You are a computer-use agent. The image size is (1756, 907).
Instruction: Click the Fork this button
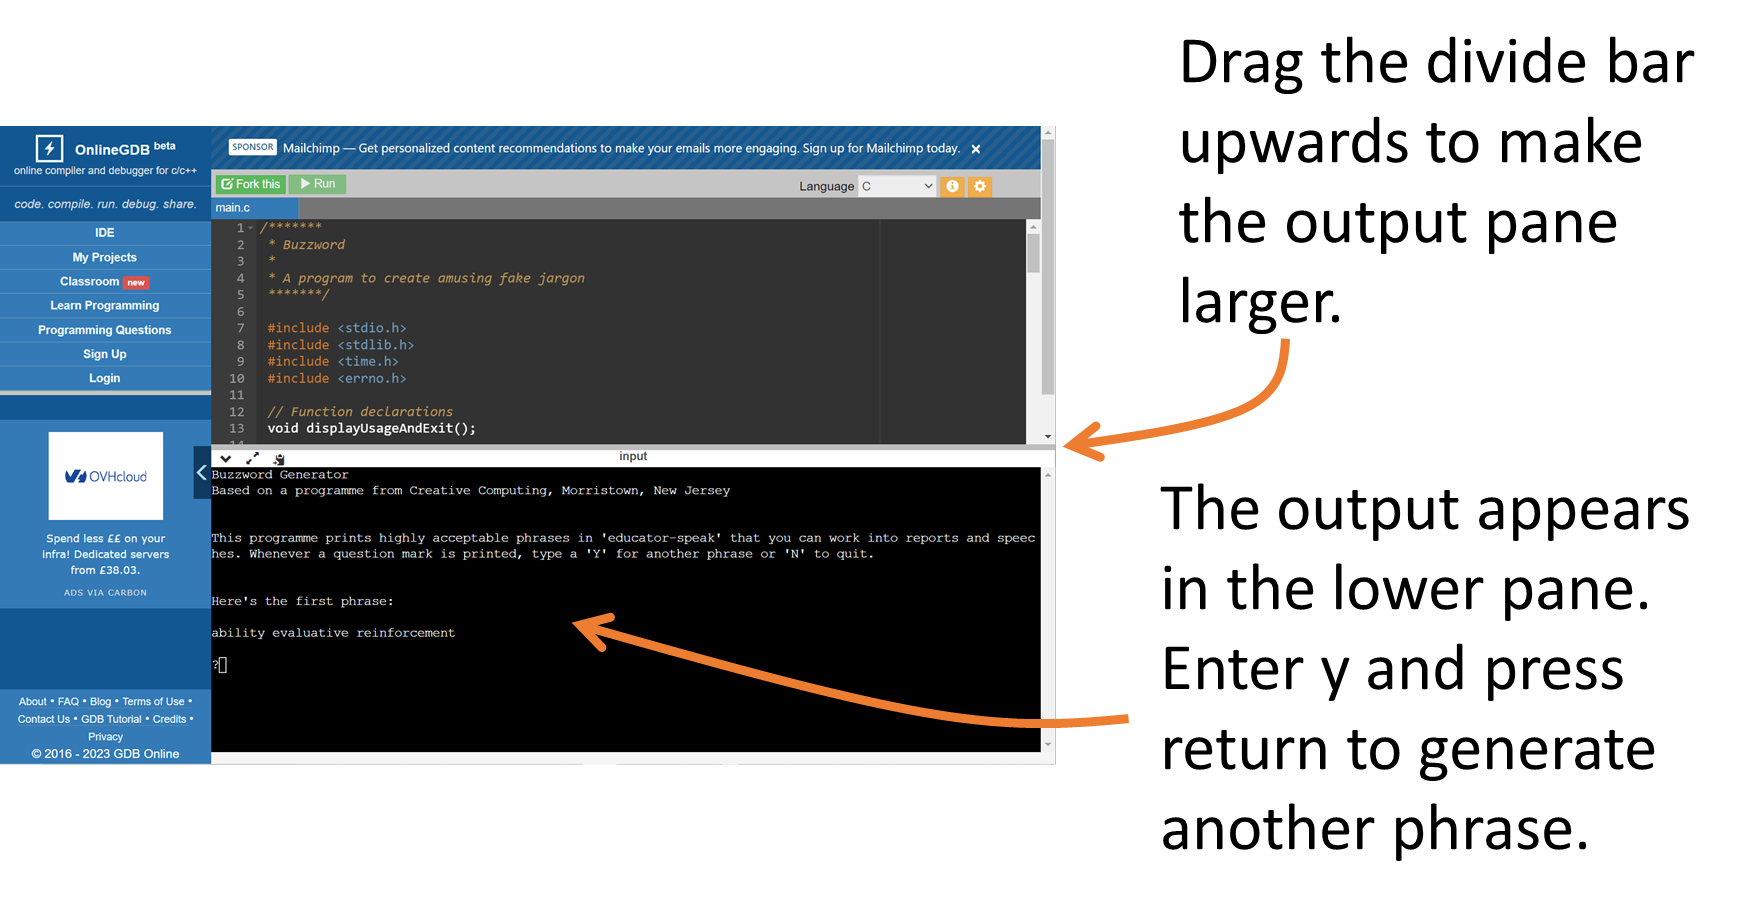[x=251, y=184]
